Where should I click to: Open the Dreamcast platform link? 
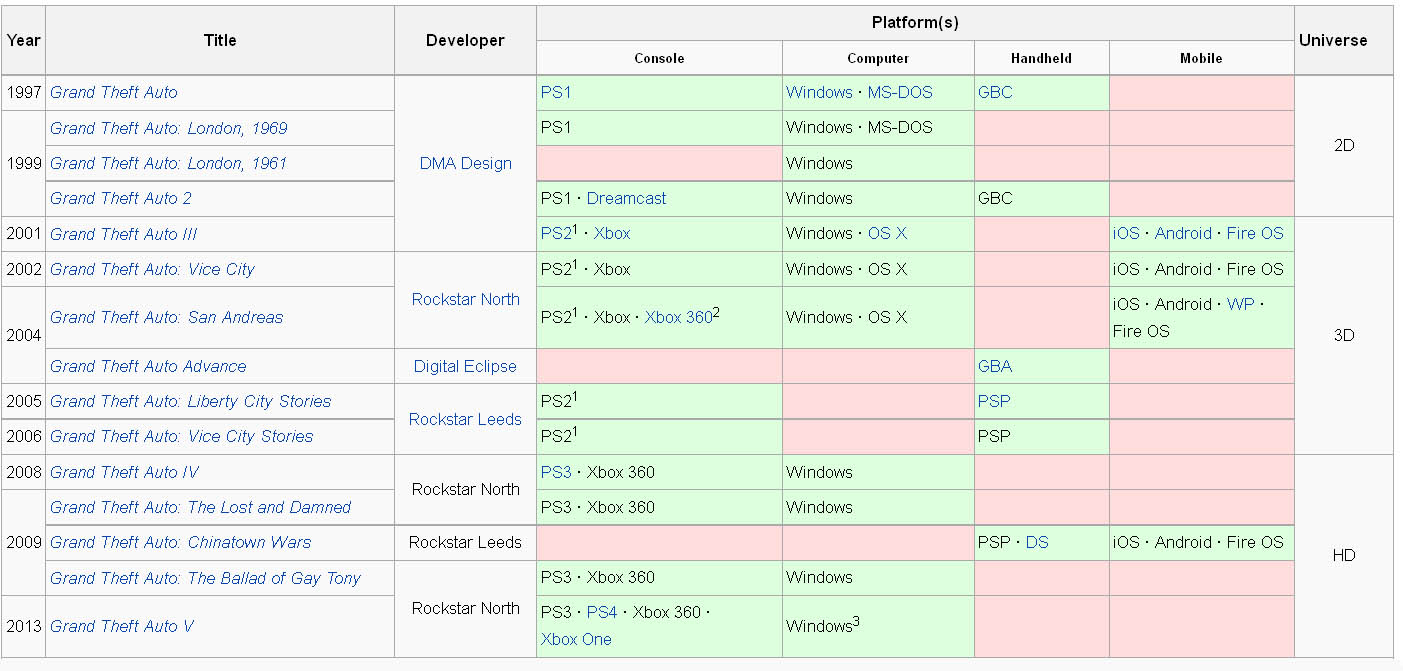coord(627,198)
